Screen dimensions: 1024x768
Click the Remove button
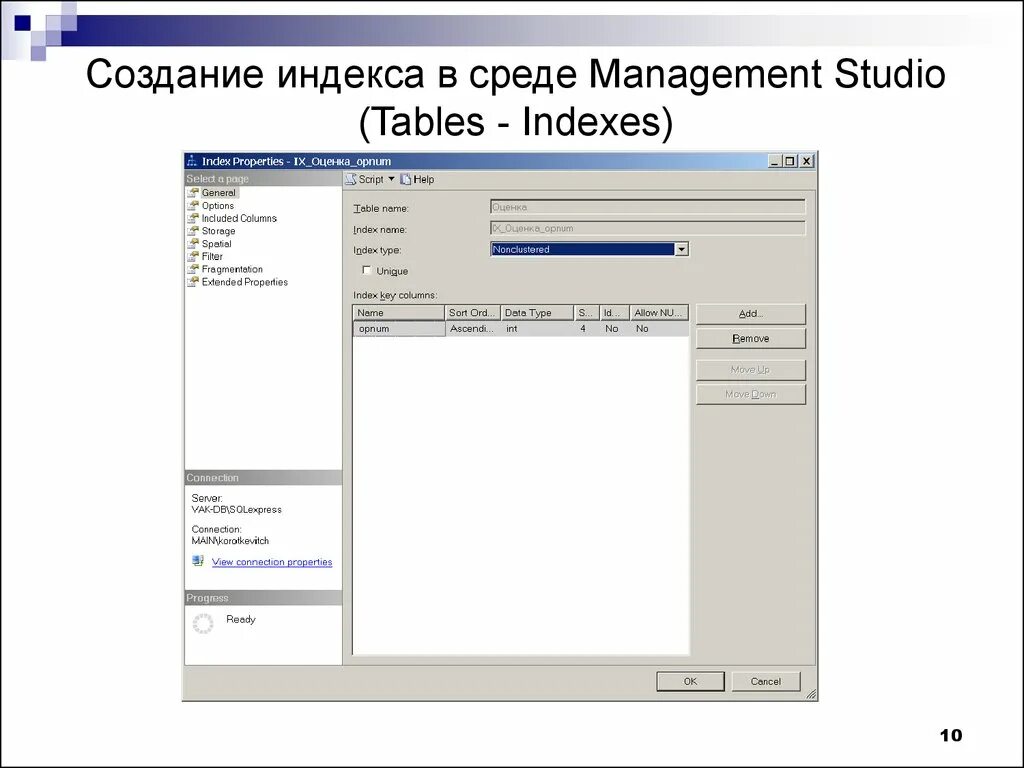click(x=751, y=338)
